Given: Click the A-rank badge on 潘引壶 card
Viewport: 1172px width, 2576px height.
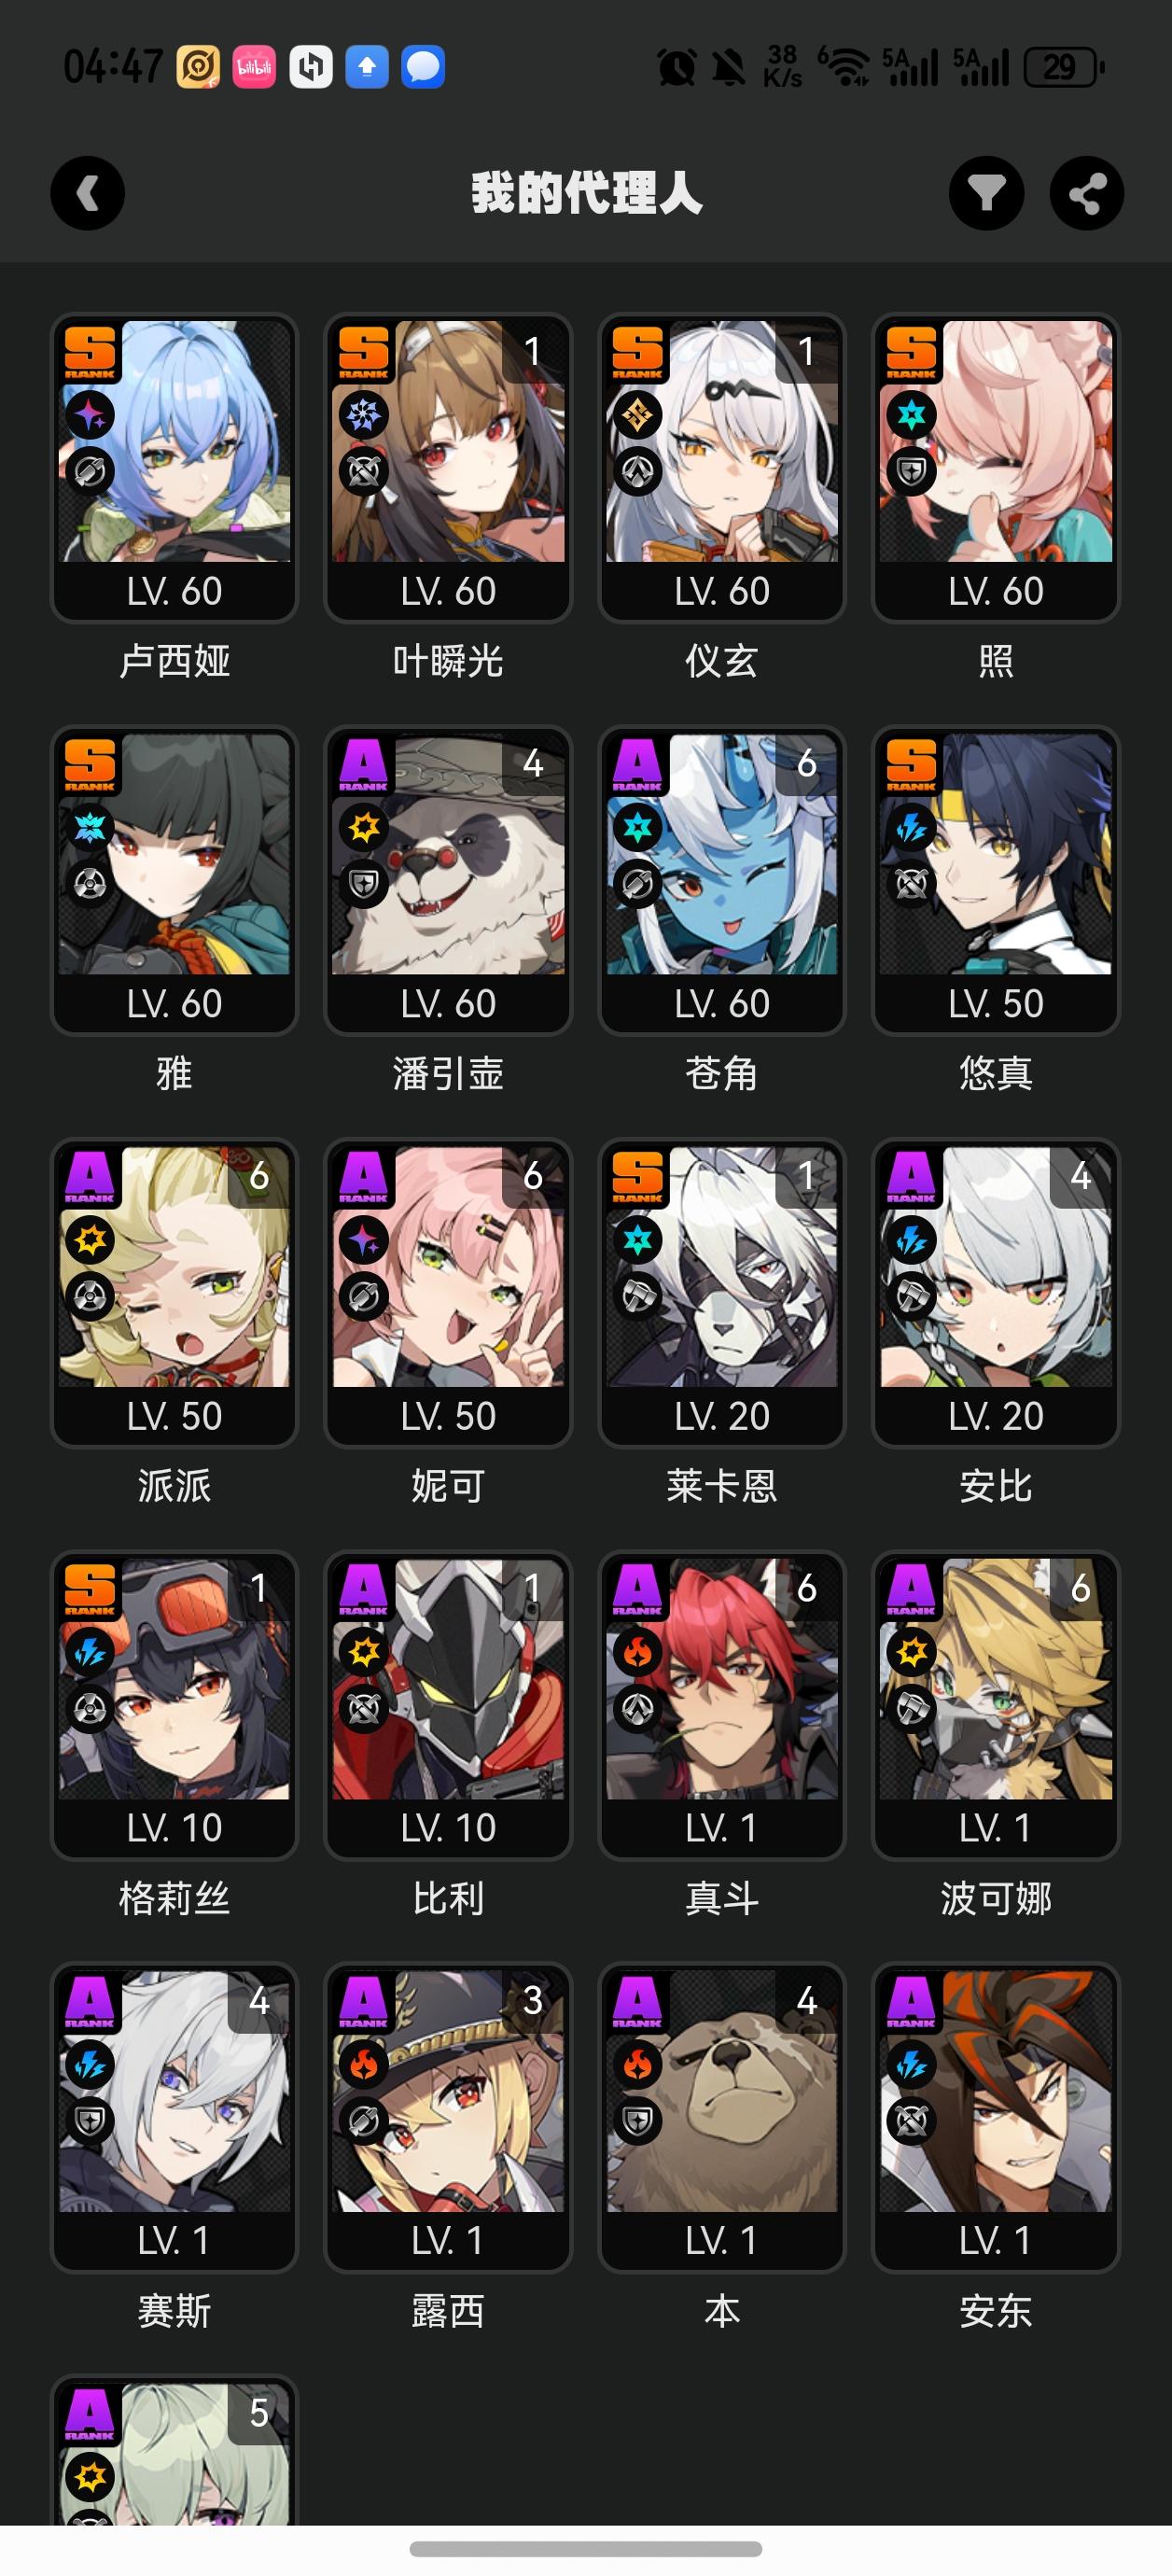Looking at the screenshot, I should click(x=364, y=765).
